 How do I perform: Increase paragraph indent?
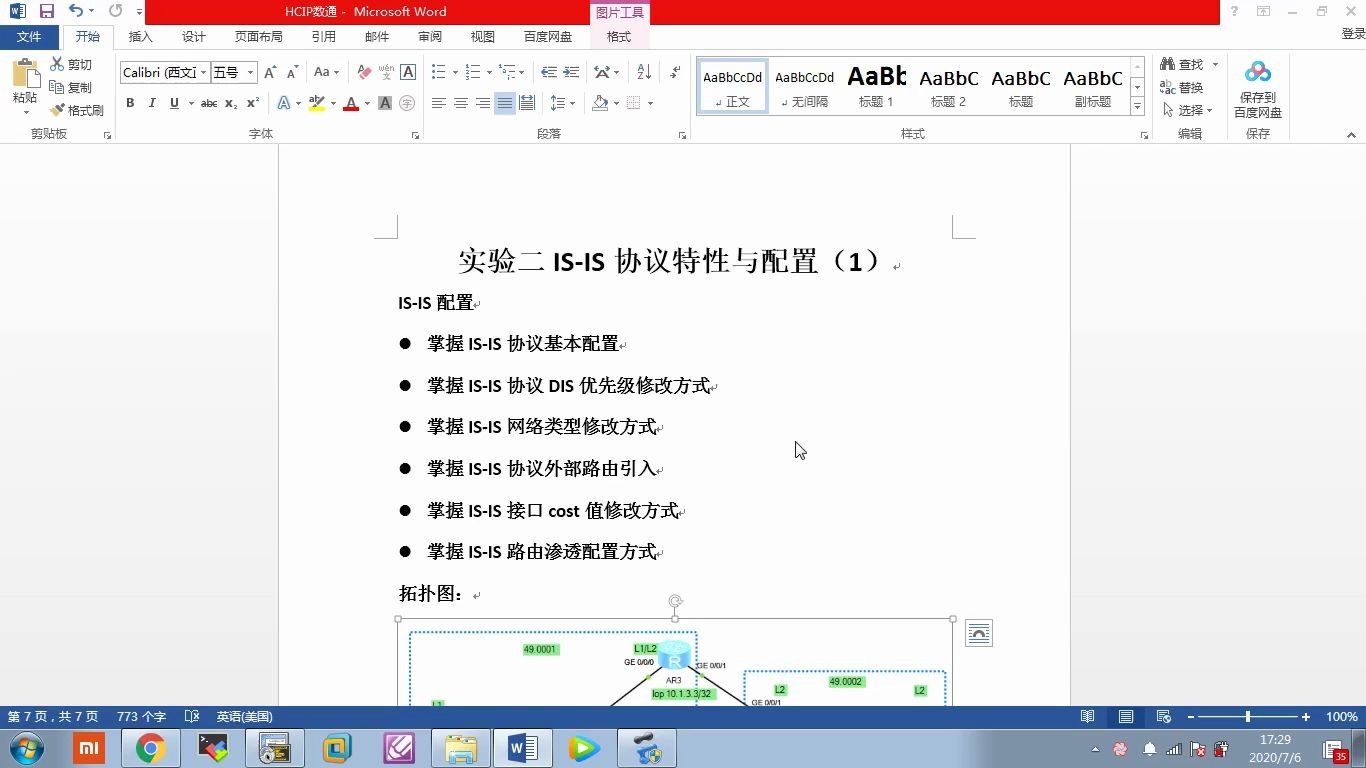tap(571, 72)
